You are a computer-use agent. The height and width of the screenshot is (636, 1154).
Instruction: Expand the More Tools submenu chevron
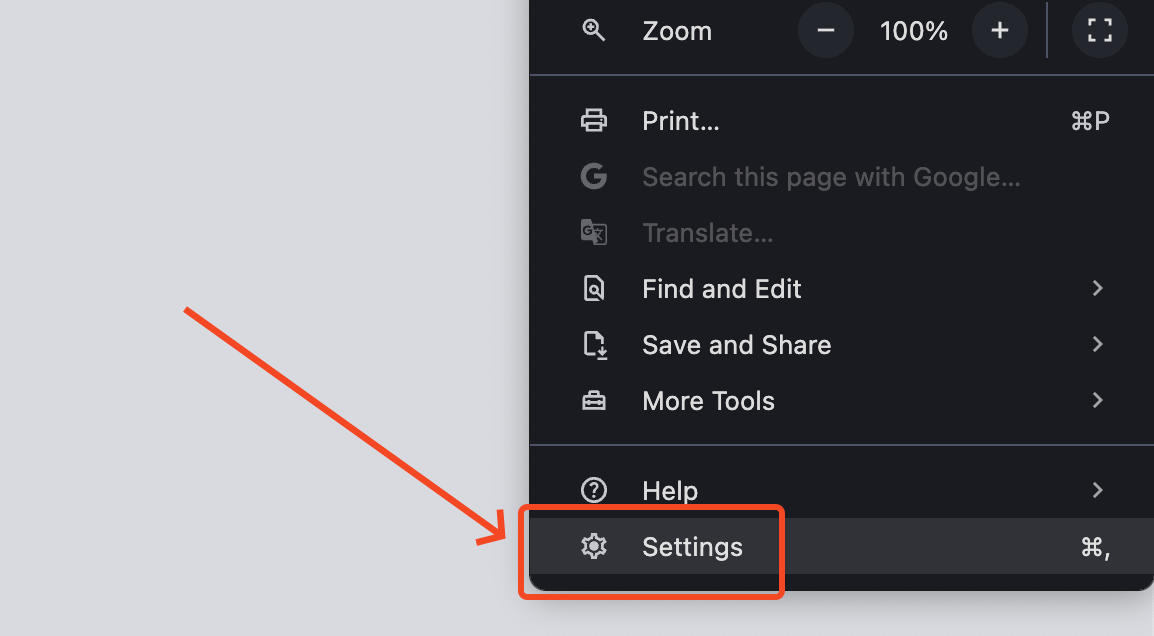(1097, 400)
